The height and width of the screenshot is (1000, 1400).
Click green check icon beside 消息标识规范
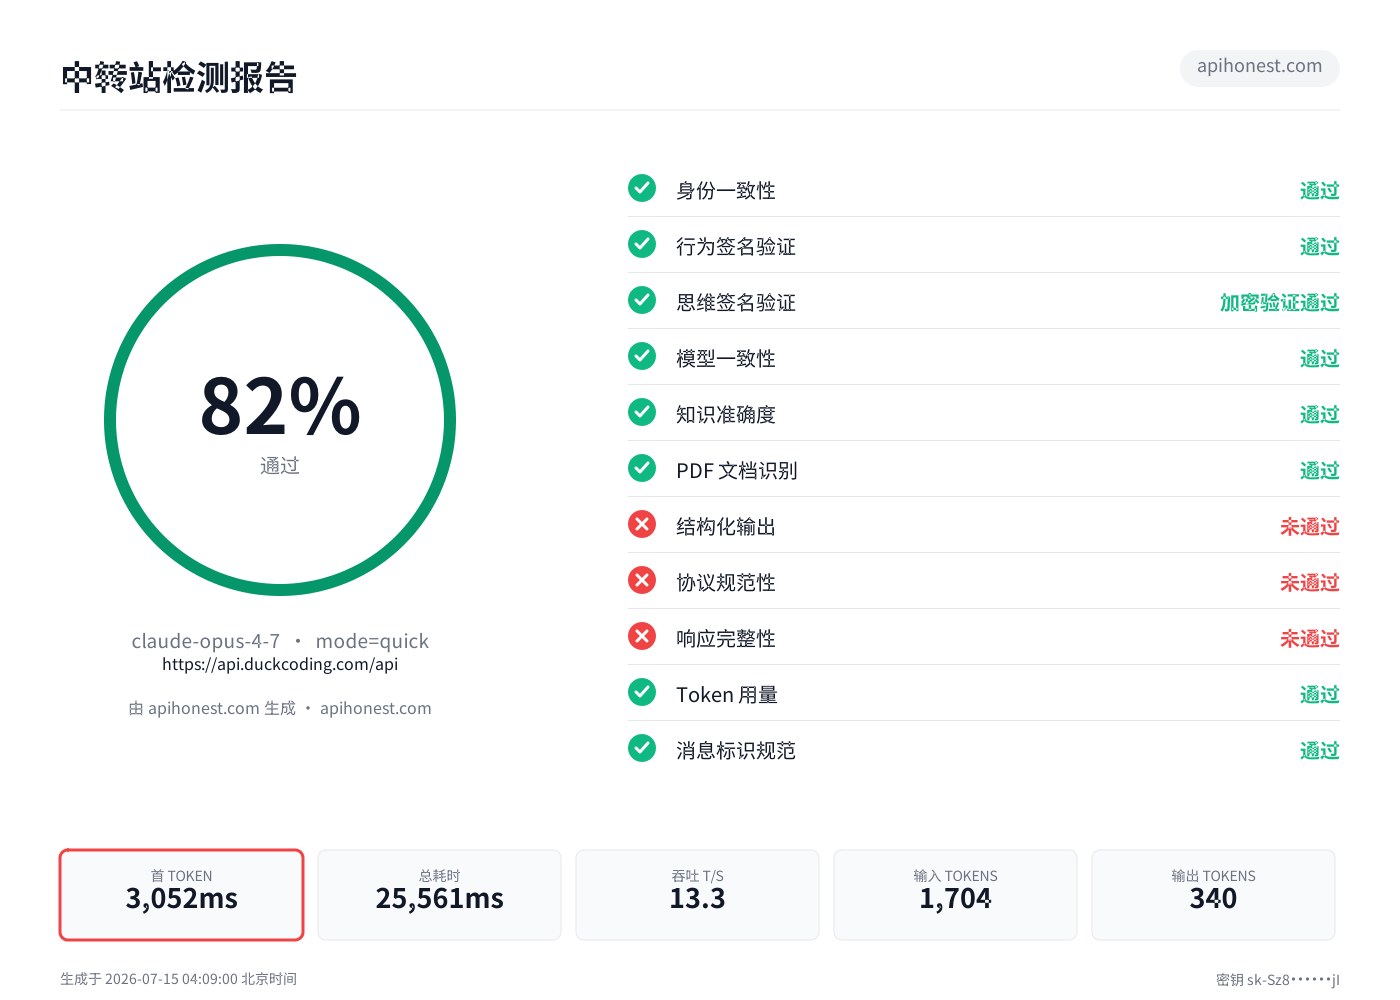point(642,748)
